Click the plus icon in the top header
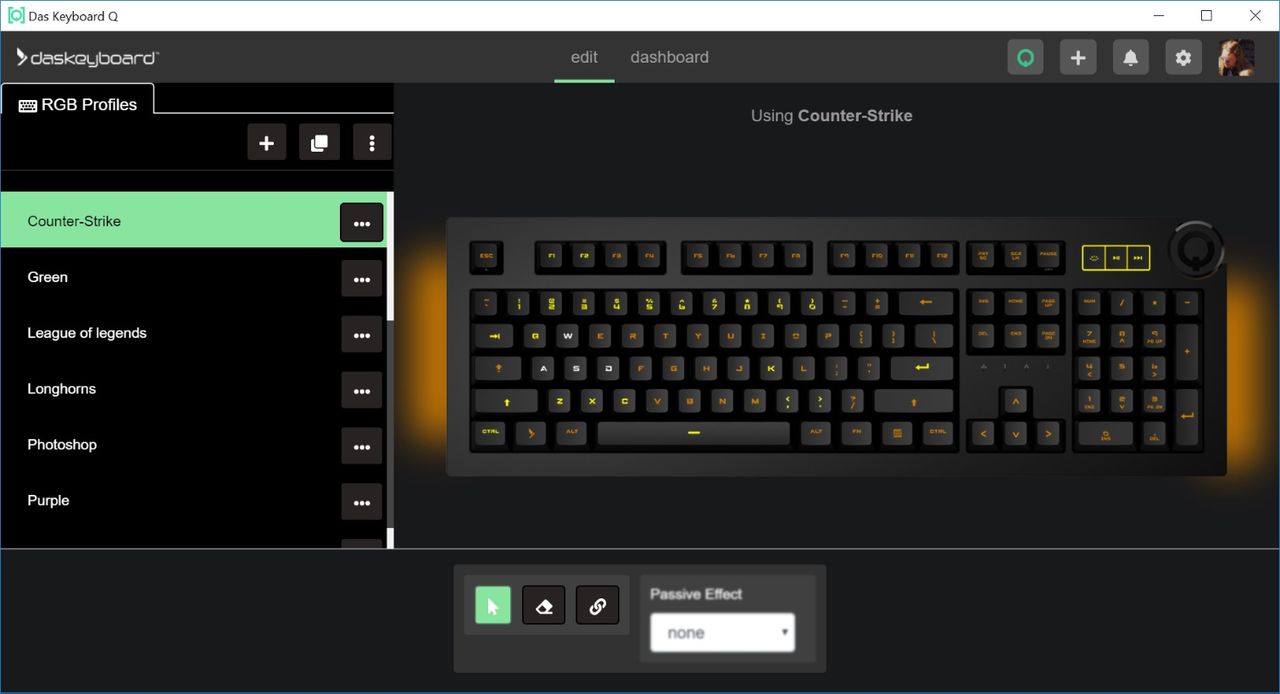The image size is (1280, 694). click(x=1078, y=58)
